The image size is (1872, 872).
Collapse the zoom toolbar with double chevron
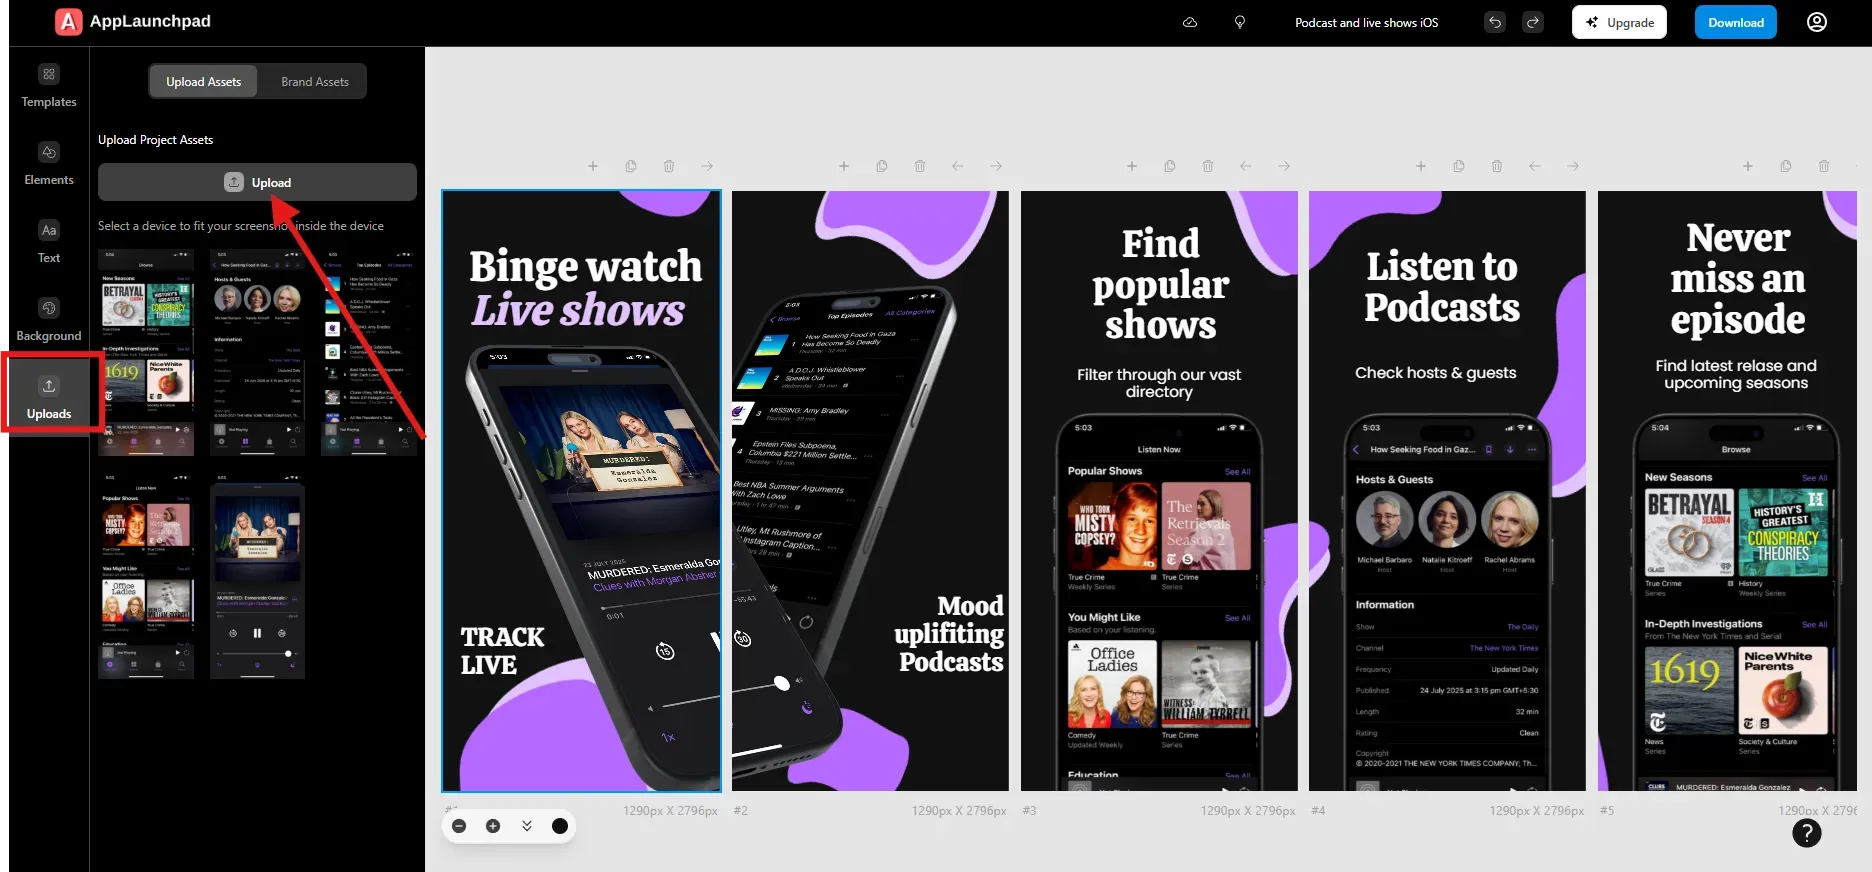pos(527,826)
